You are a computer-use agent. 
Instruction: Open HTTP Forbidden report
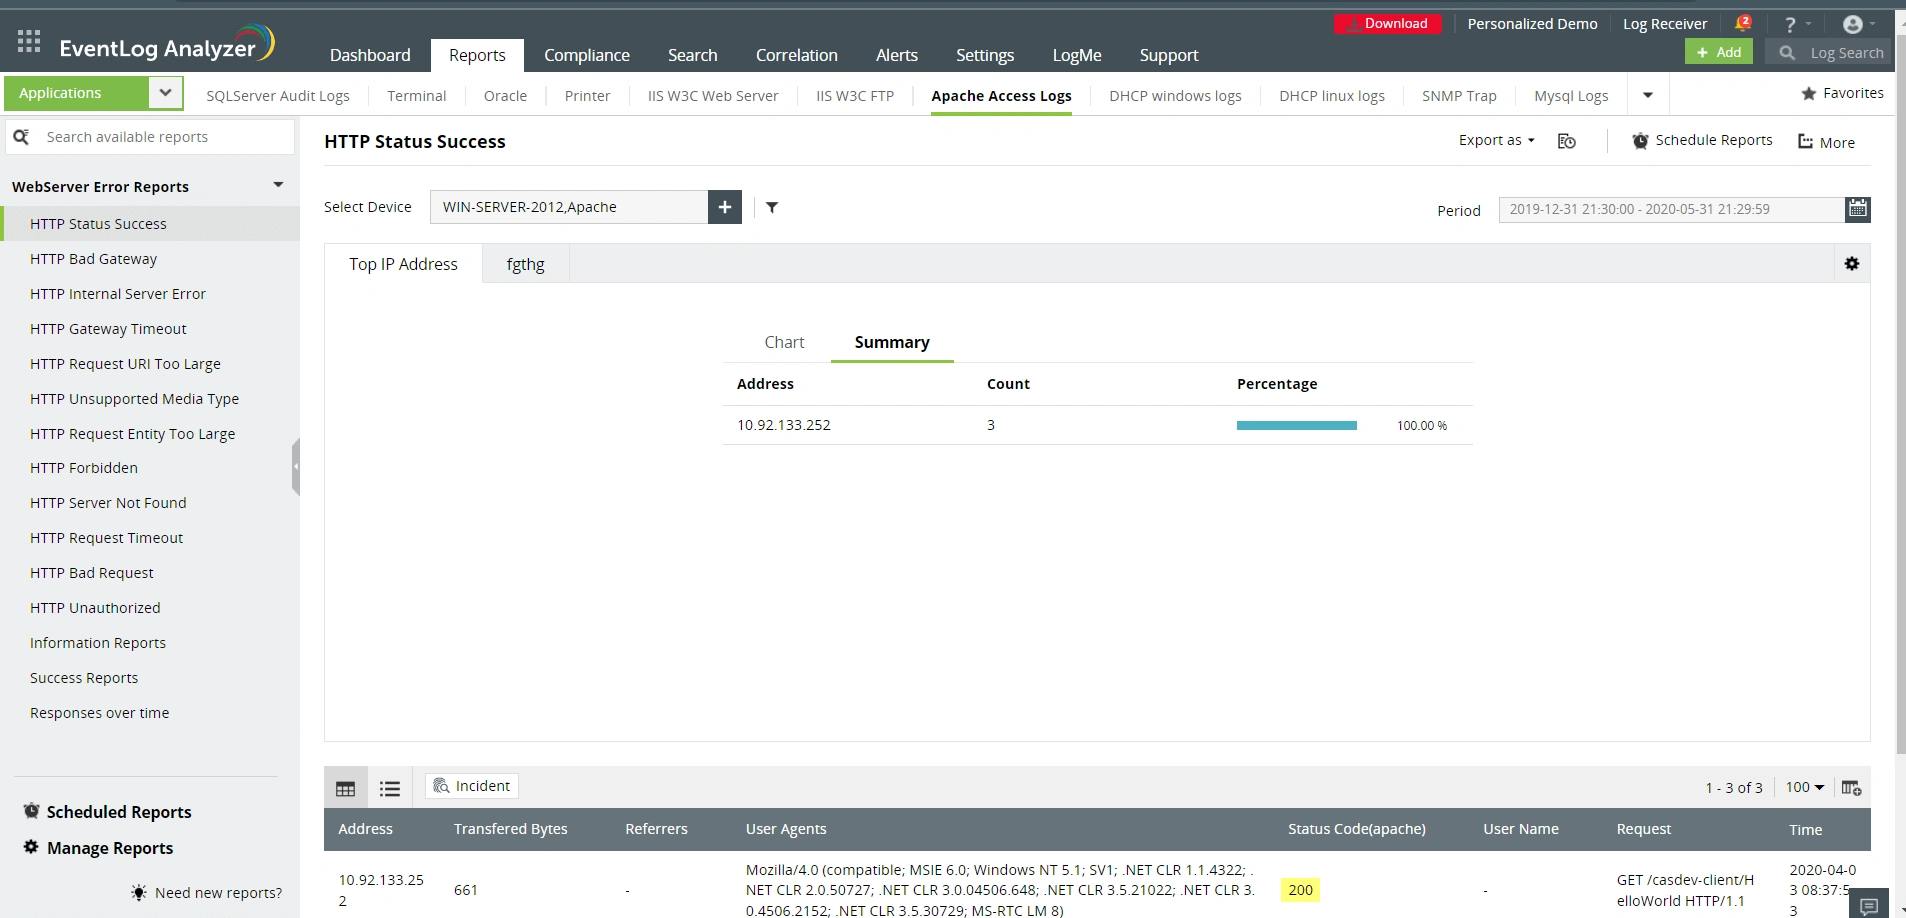point(84,468)
